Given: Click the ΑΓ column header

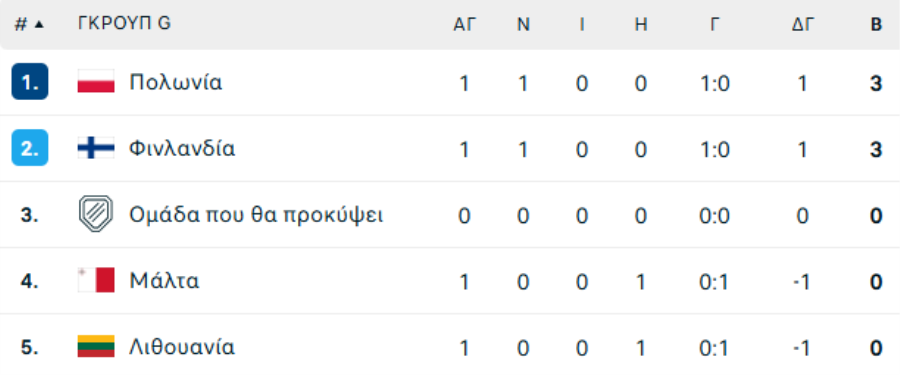Looking at the screenshot, I should tap(465, 25).
